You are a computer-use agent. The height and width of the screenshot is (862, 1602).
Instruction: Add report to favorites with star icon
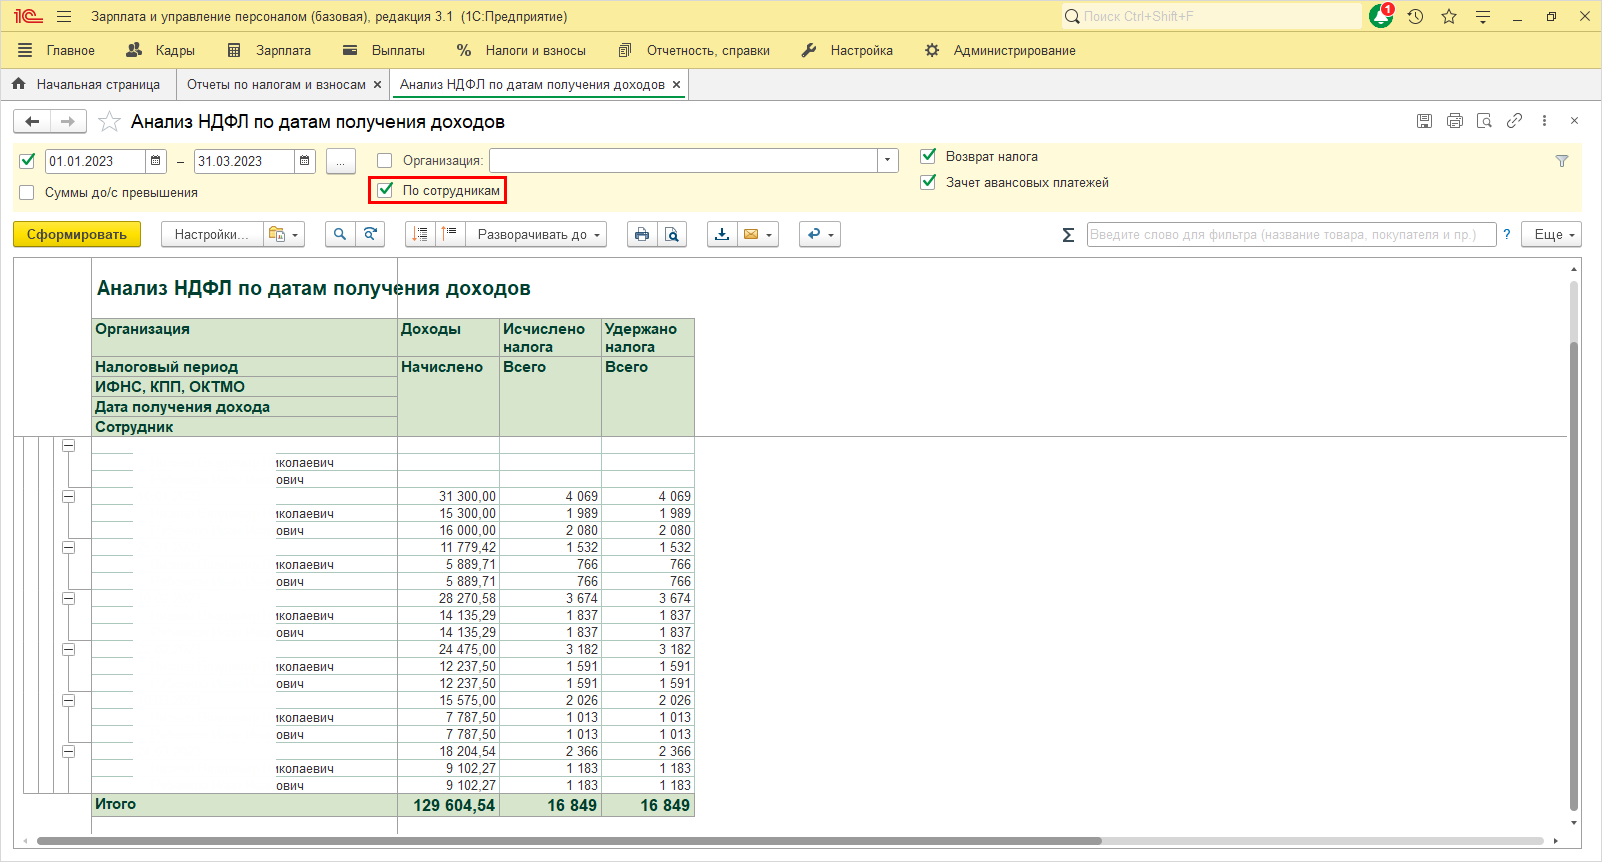pyautogui.click(x=110, y=122)
